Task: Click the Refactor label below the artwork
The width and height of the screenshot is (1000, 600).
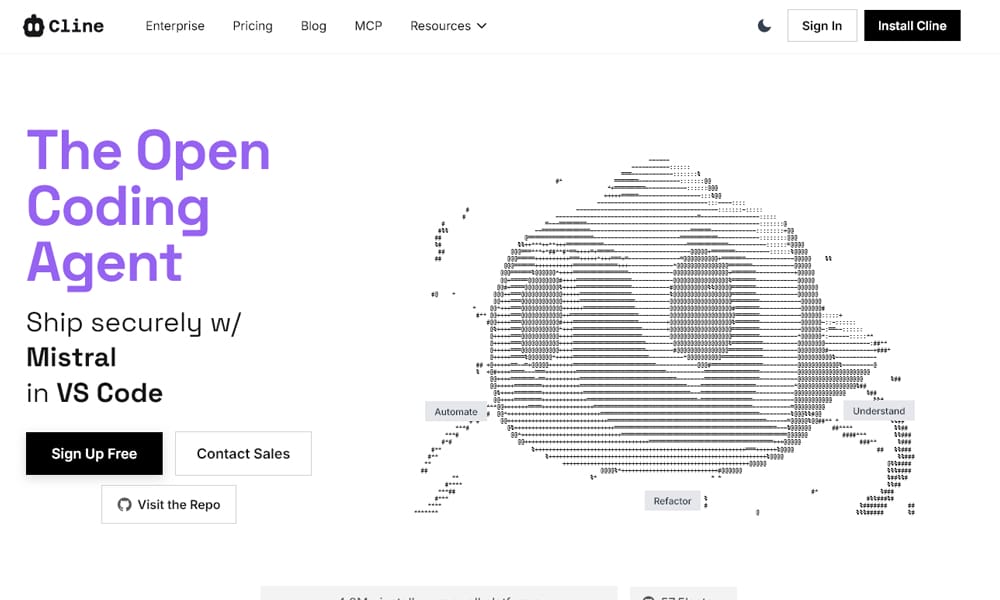Action: coord(672,501)
